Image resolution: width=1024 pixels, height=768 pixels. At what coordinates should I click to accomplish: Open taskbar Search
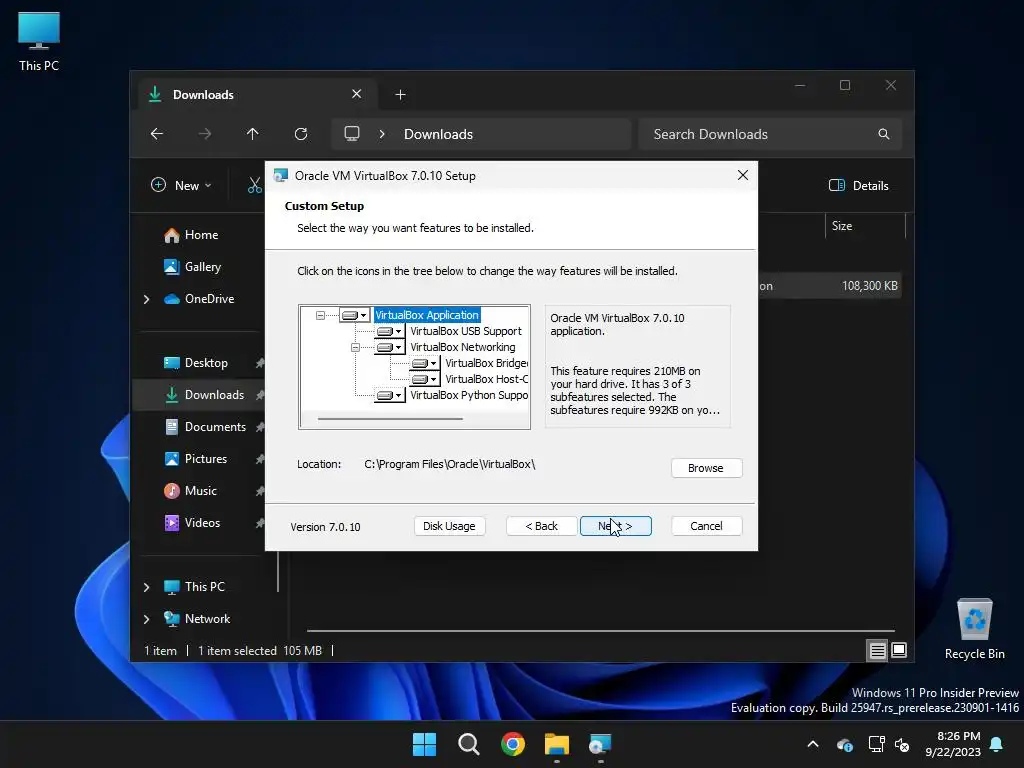469,744
